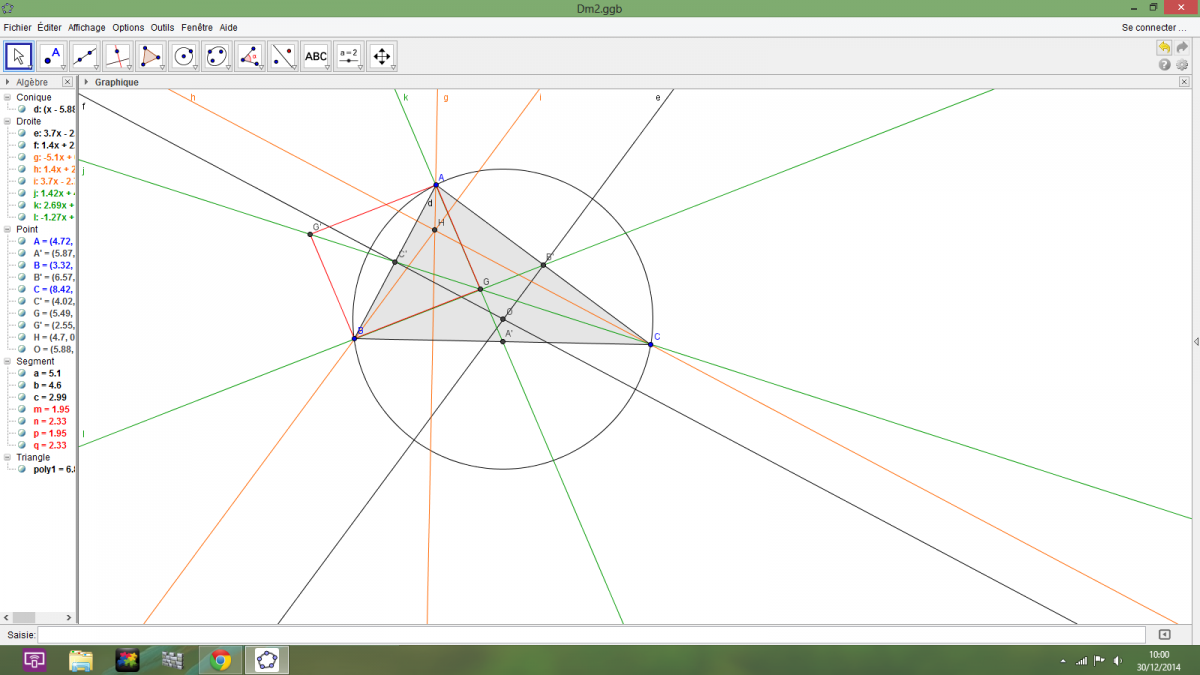Collapse the Point objects group
Viewport: 1200px width, 675px height.
click(8, 229)
